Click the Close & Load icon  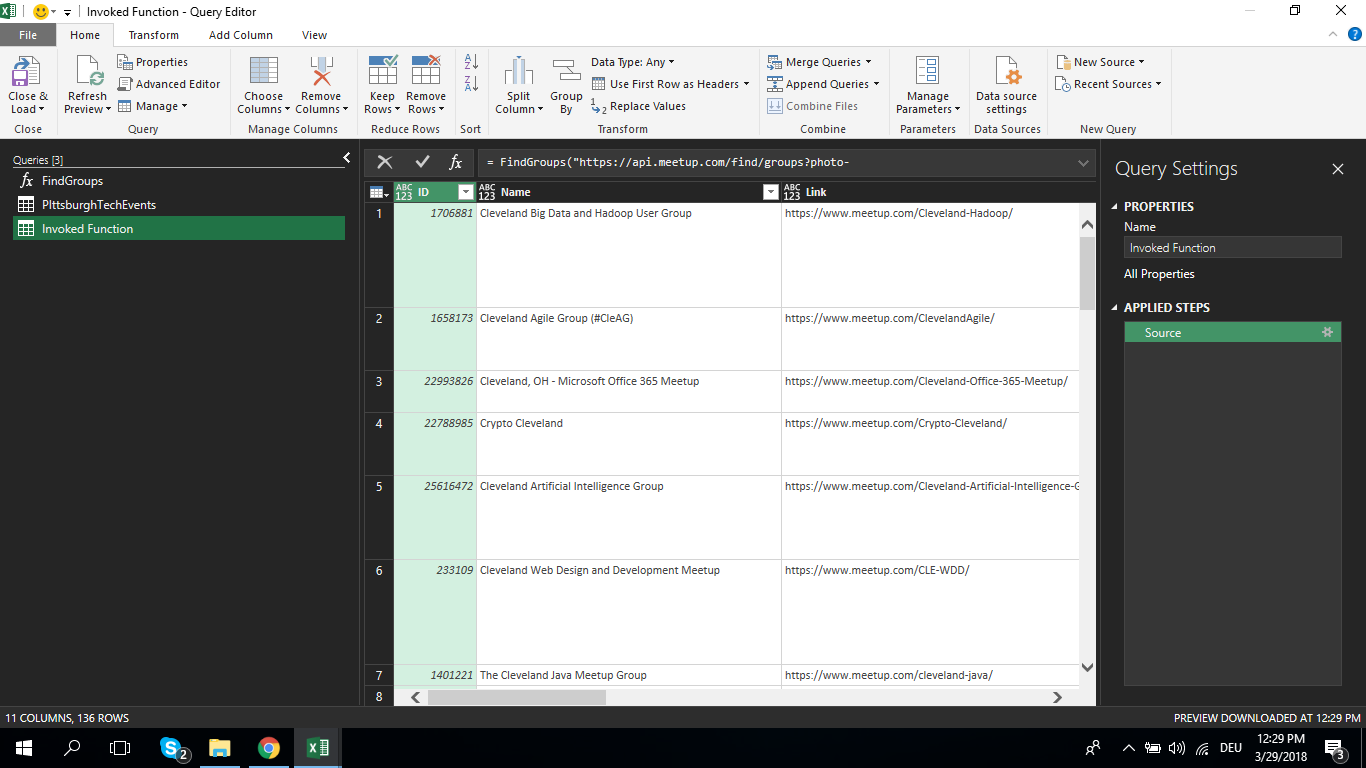pos(27,74)
